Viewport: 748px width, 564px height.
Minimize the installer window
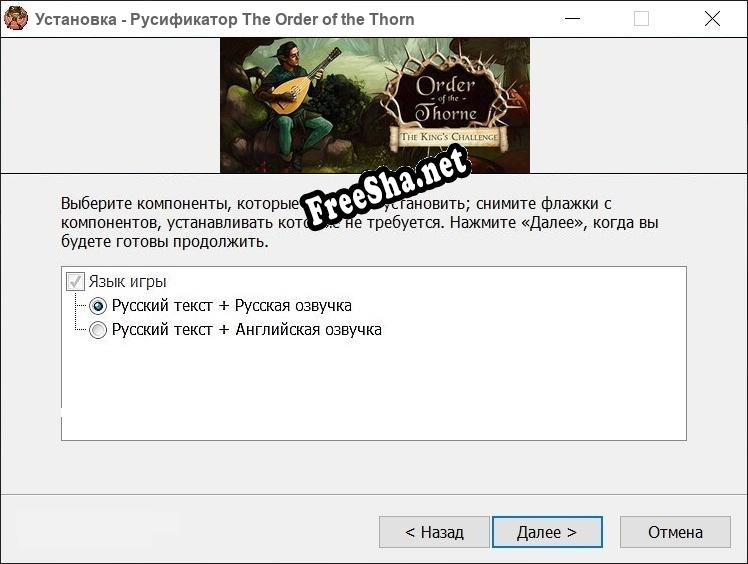[x=572, y=19]
